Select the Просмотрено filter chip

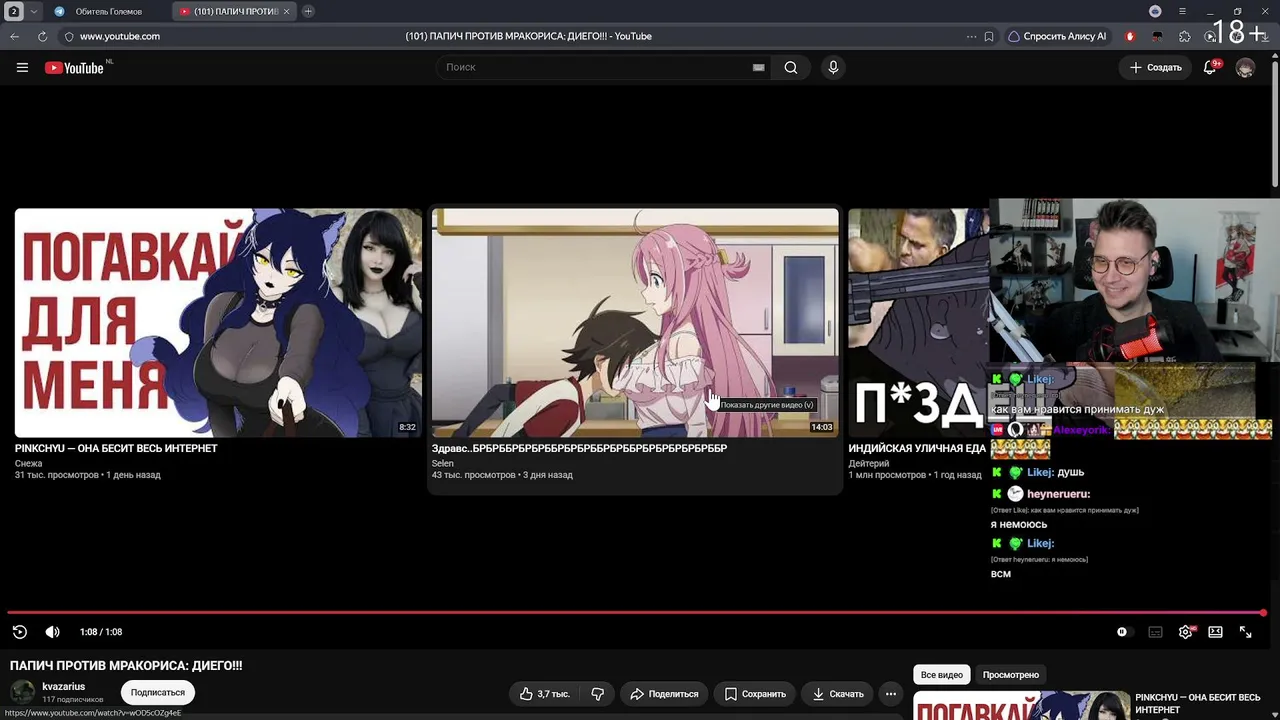[x=1011, y=675]
